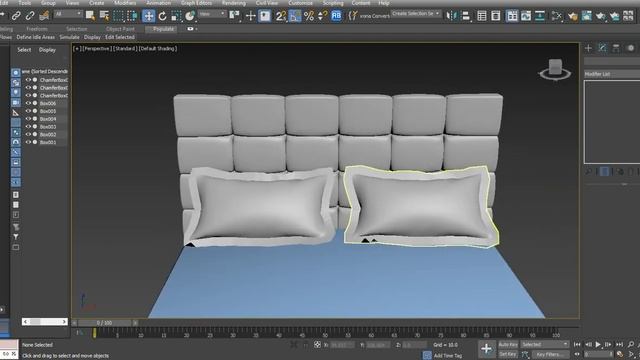Image resolution: width=640 pixels, height=360 pixels.
Task: Click Use Pivot Point Center icon
Action: point(235,16)
